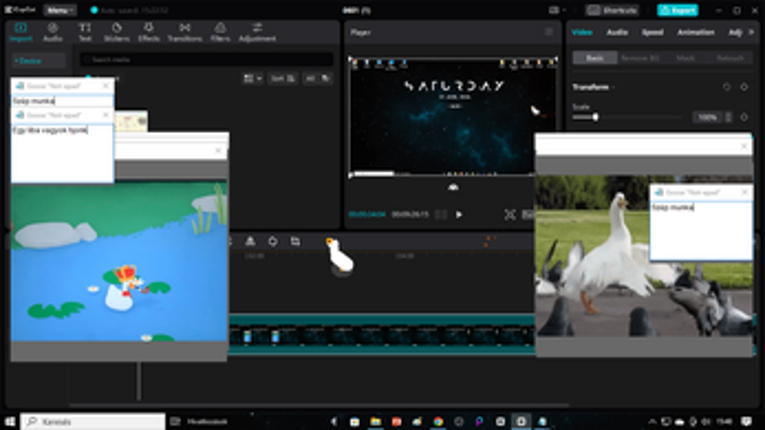Switch to the Animation properties tab
Viewport: 765px width, 430px height.
pyautogui.click(x=696, y=32)
